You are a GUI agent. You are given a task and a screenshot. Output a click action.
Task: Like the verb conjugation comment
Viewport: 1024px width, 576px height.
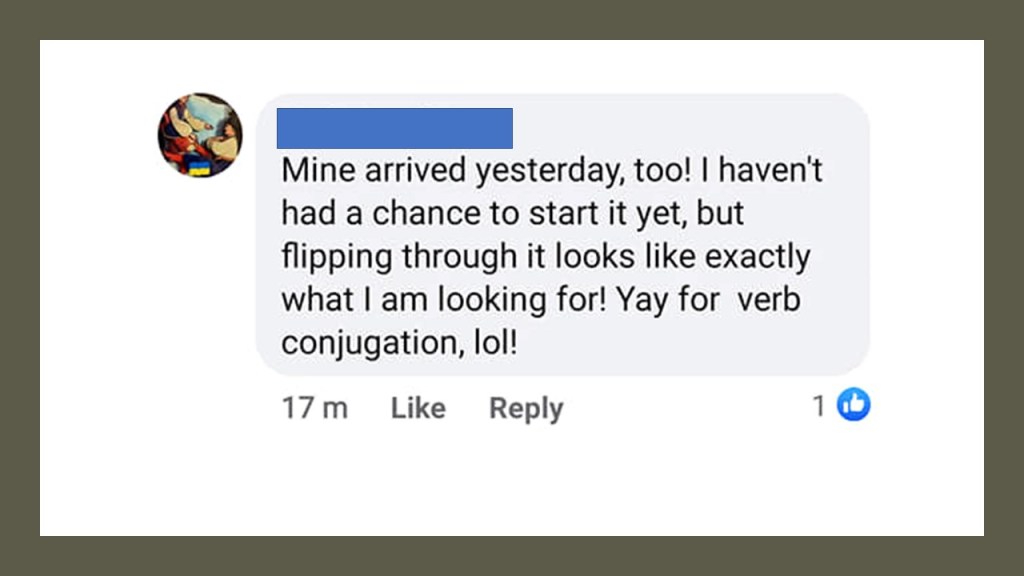(418, 408)
